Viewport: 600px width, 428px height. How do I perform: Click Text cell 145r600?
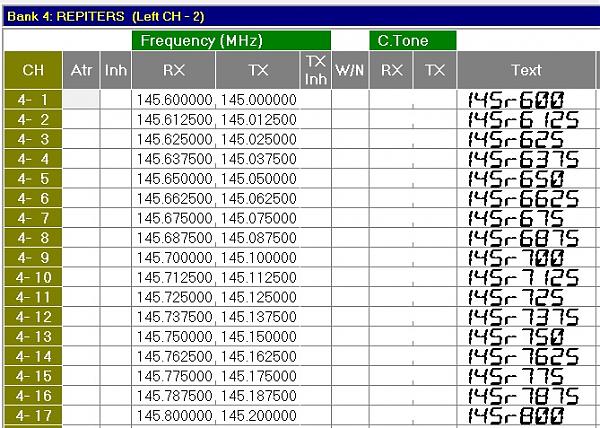point(526,100)
